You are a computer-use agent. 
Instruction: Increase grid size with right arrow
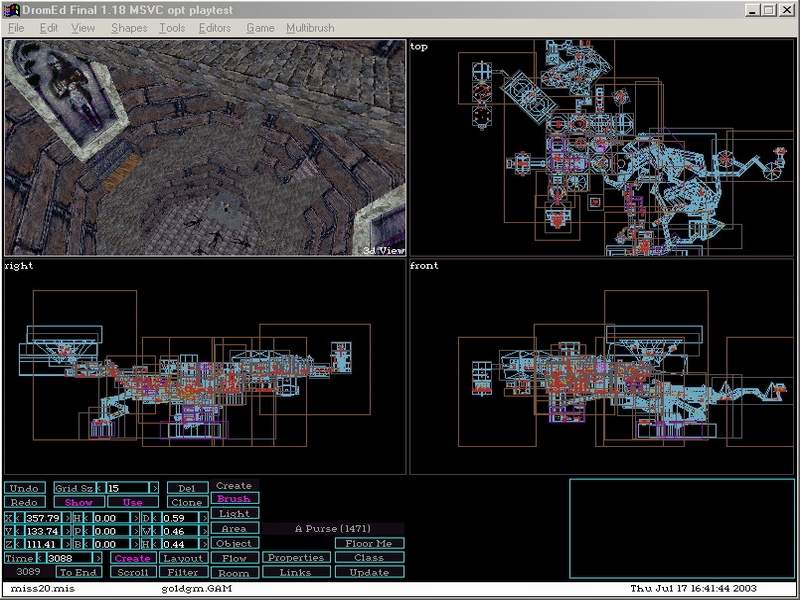pyautogui.click(x=154, y=488)
